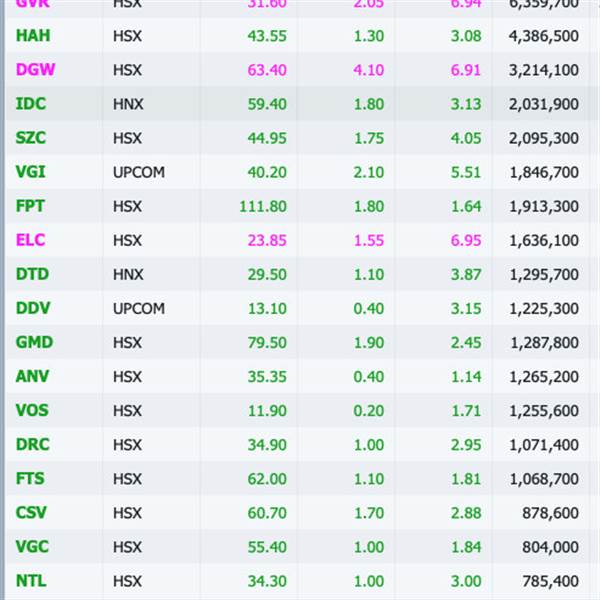The height and width of the screenshot is (600, 600).
Task: Click the FPT ticker symbol
Action: 30,206
